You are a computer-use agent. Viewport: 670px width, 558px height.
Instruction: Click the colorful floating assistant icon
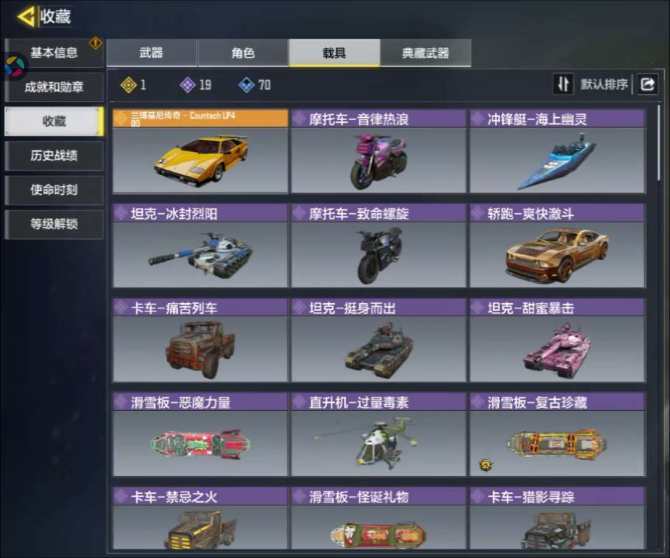click(15, 67)
